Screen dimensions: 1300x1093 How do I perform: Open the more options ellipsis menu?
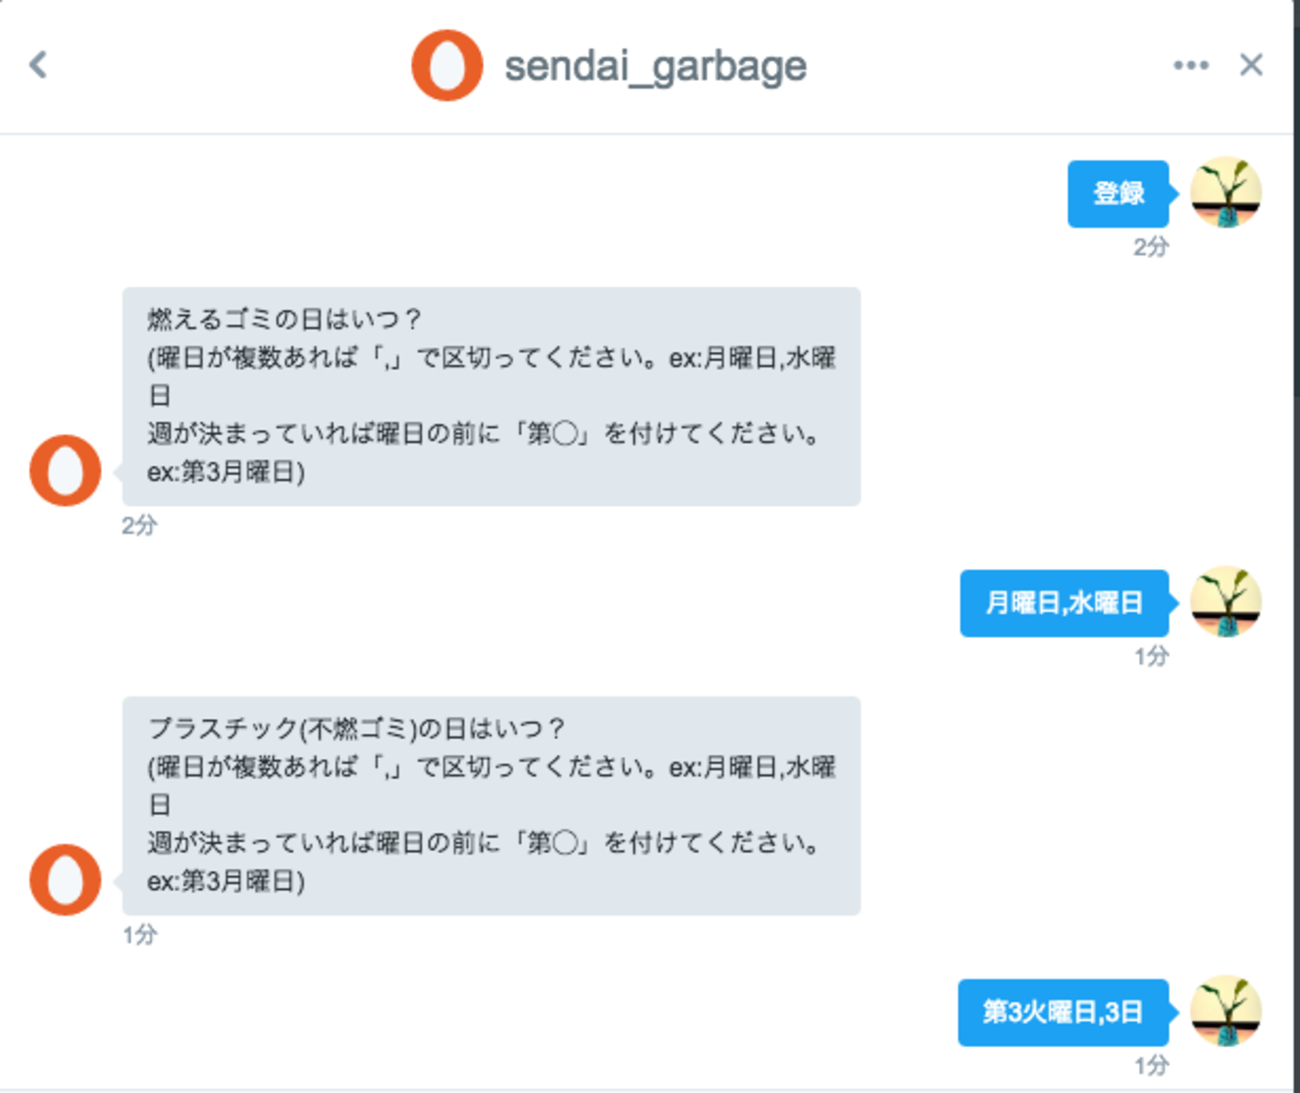[x=1190, y=66]
